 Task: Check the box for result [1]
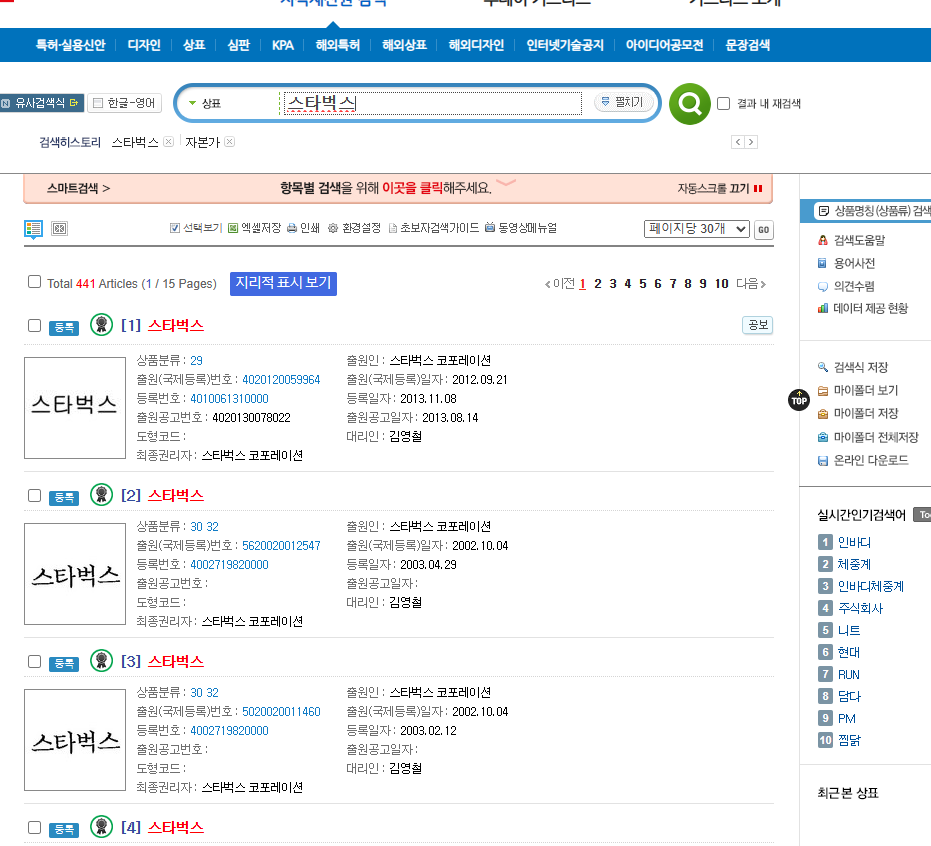(34, 325)
